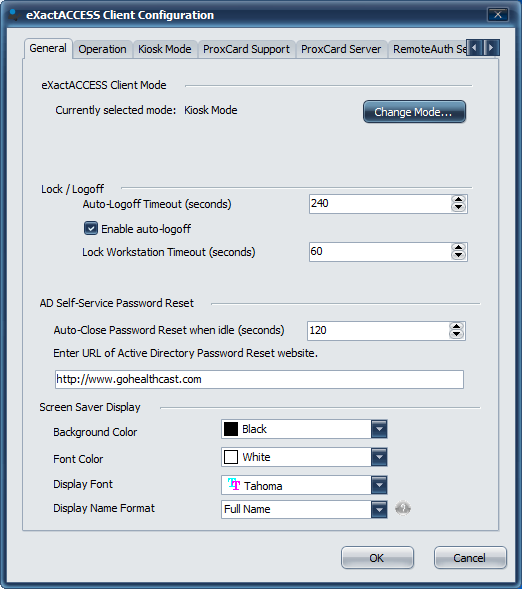Decrease the Lock Workstation Timeout value
Viewport: 522px width, 589px height.
click(x=458, y=256)
